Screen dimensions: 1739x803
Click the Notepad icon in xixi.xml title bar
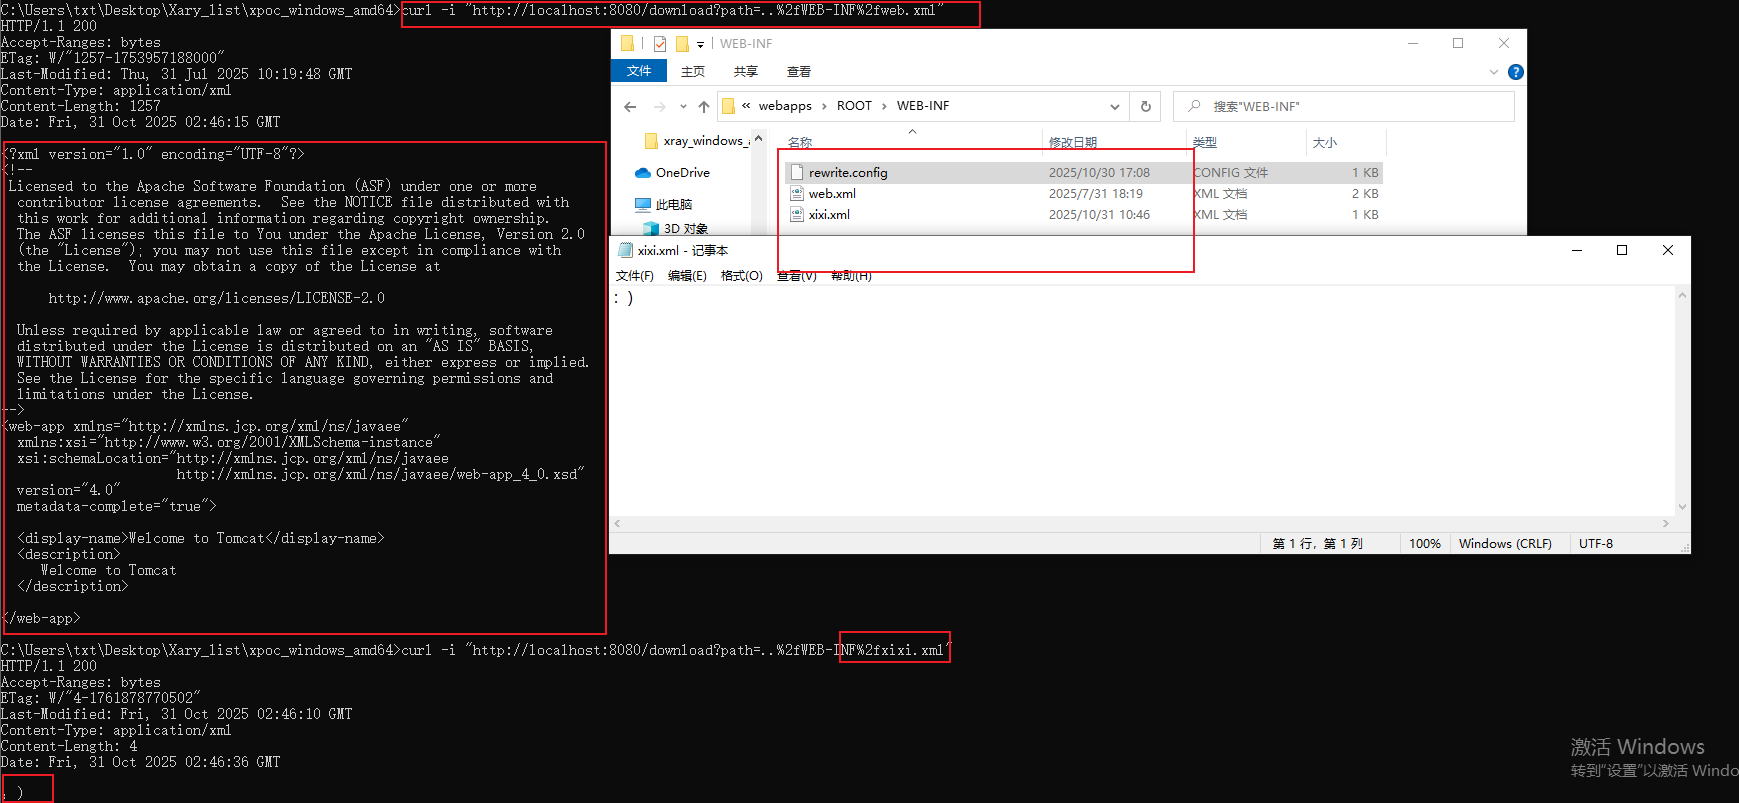tap(626, 250)
